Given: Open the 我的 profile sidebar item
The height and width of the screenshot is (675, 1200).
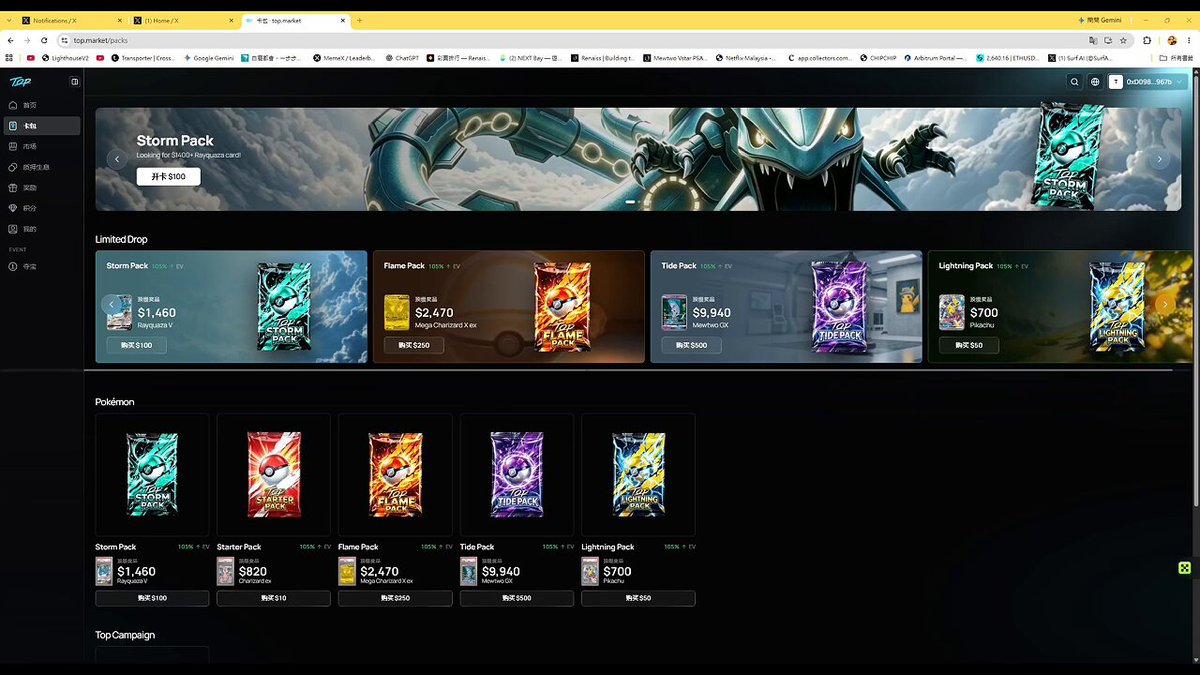Looking at the screenshot, I should (x=42, y=229).
